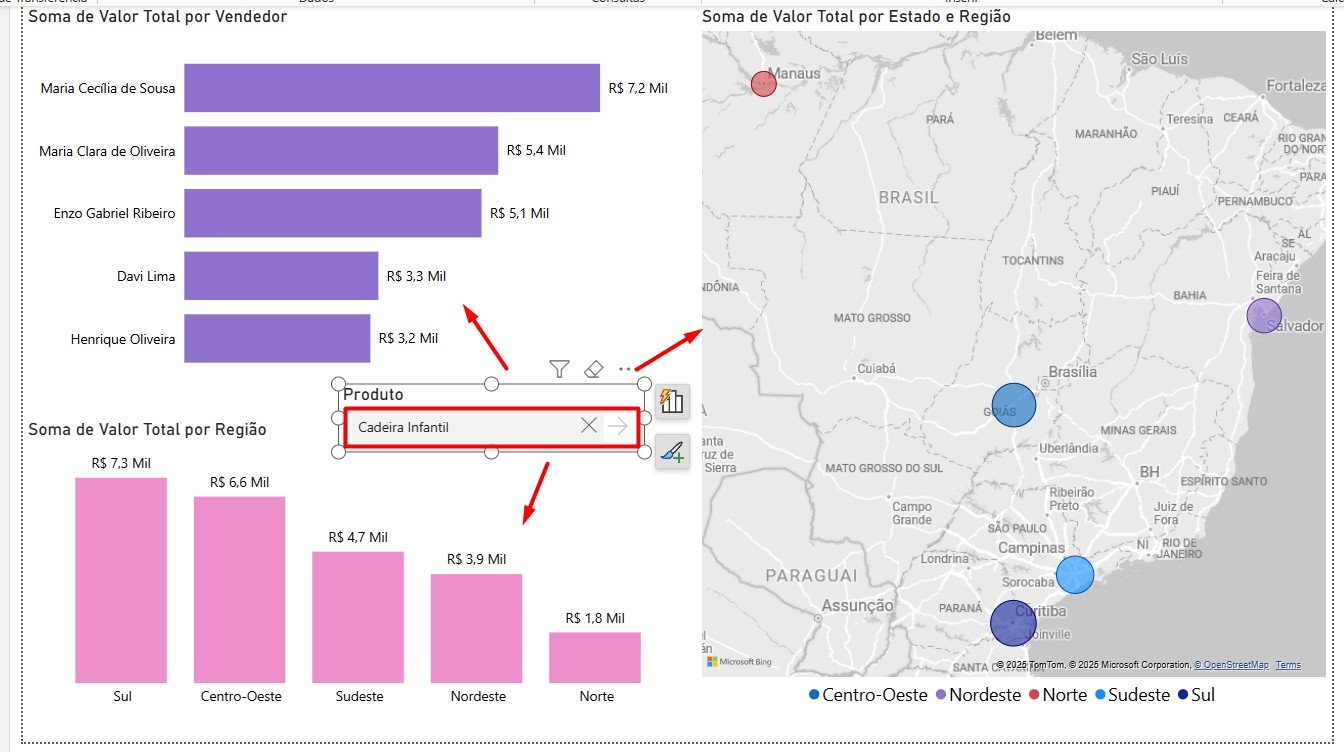Select the Maria Clara de Oliveira bar
1344x752 pixels.
tap(341, 151)
